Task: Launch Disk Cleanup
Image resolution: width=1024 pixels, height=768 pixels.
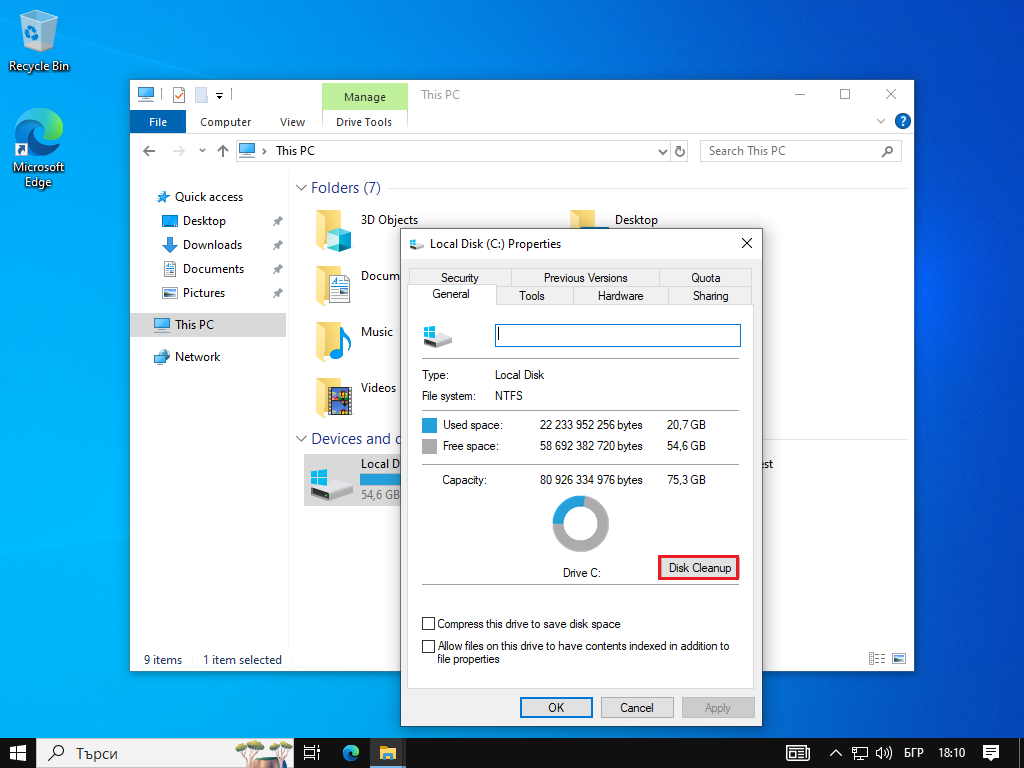Action: coord(699,568)
